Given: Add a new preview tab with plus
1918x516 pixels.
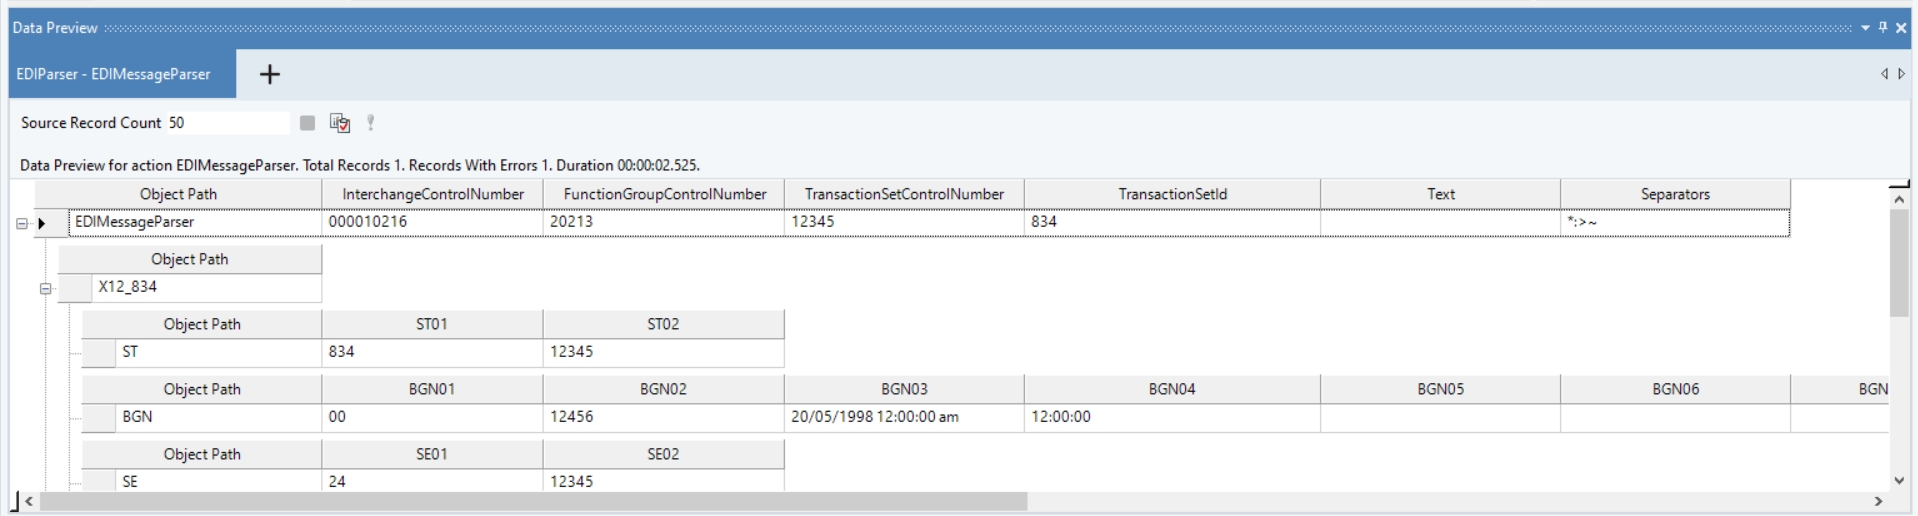Looking at the screenshot, I should tap(270, 74).
